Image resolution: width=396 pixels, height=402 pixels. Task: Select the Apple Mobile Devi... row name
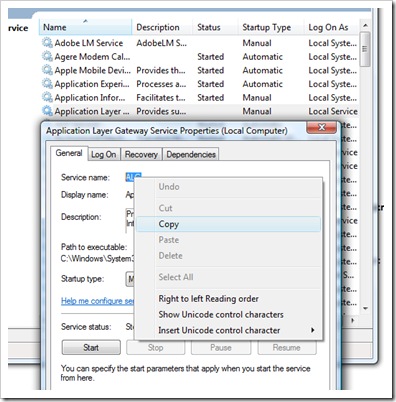pyautogui.click(x=93, y=70)
